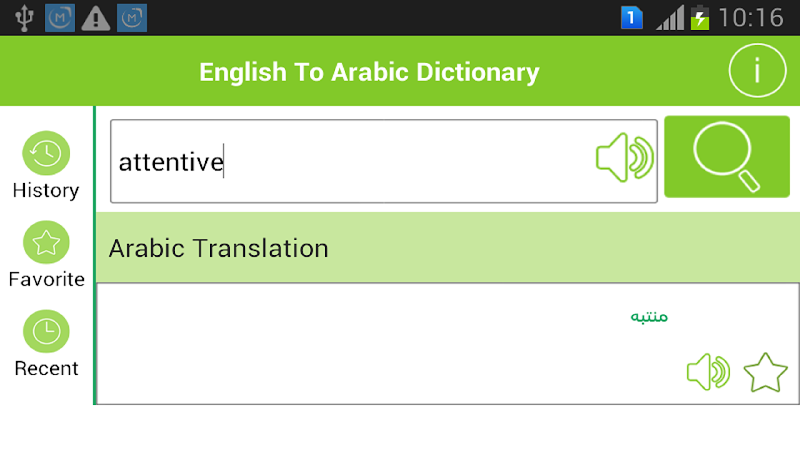Tap the Favorite label

pos(46,279)
